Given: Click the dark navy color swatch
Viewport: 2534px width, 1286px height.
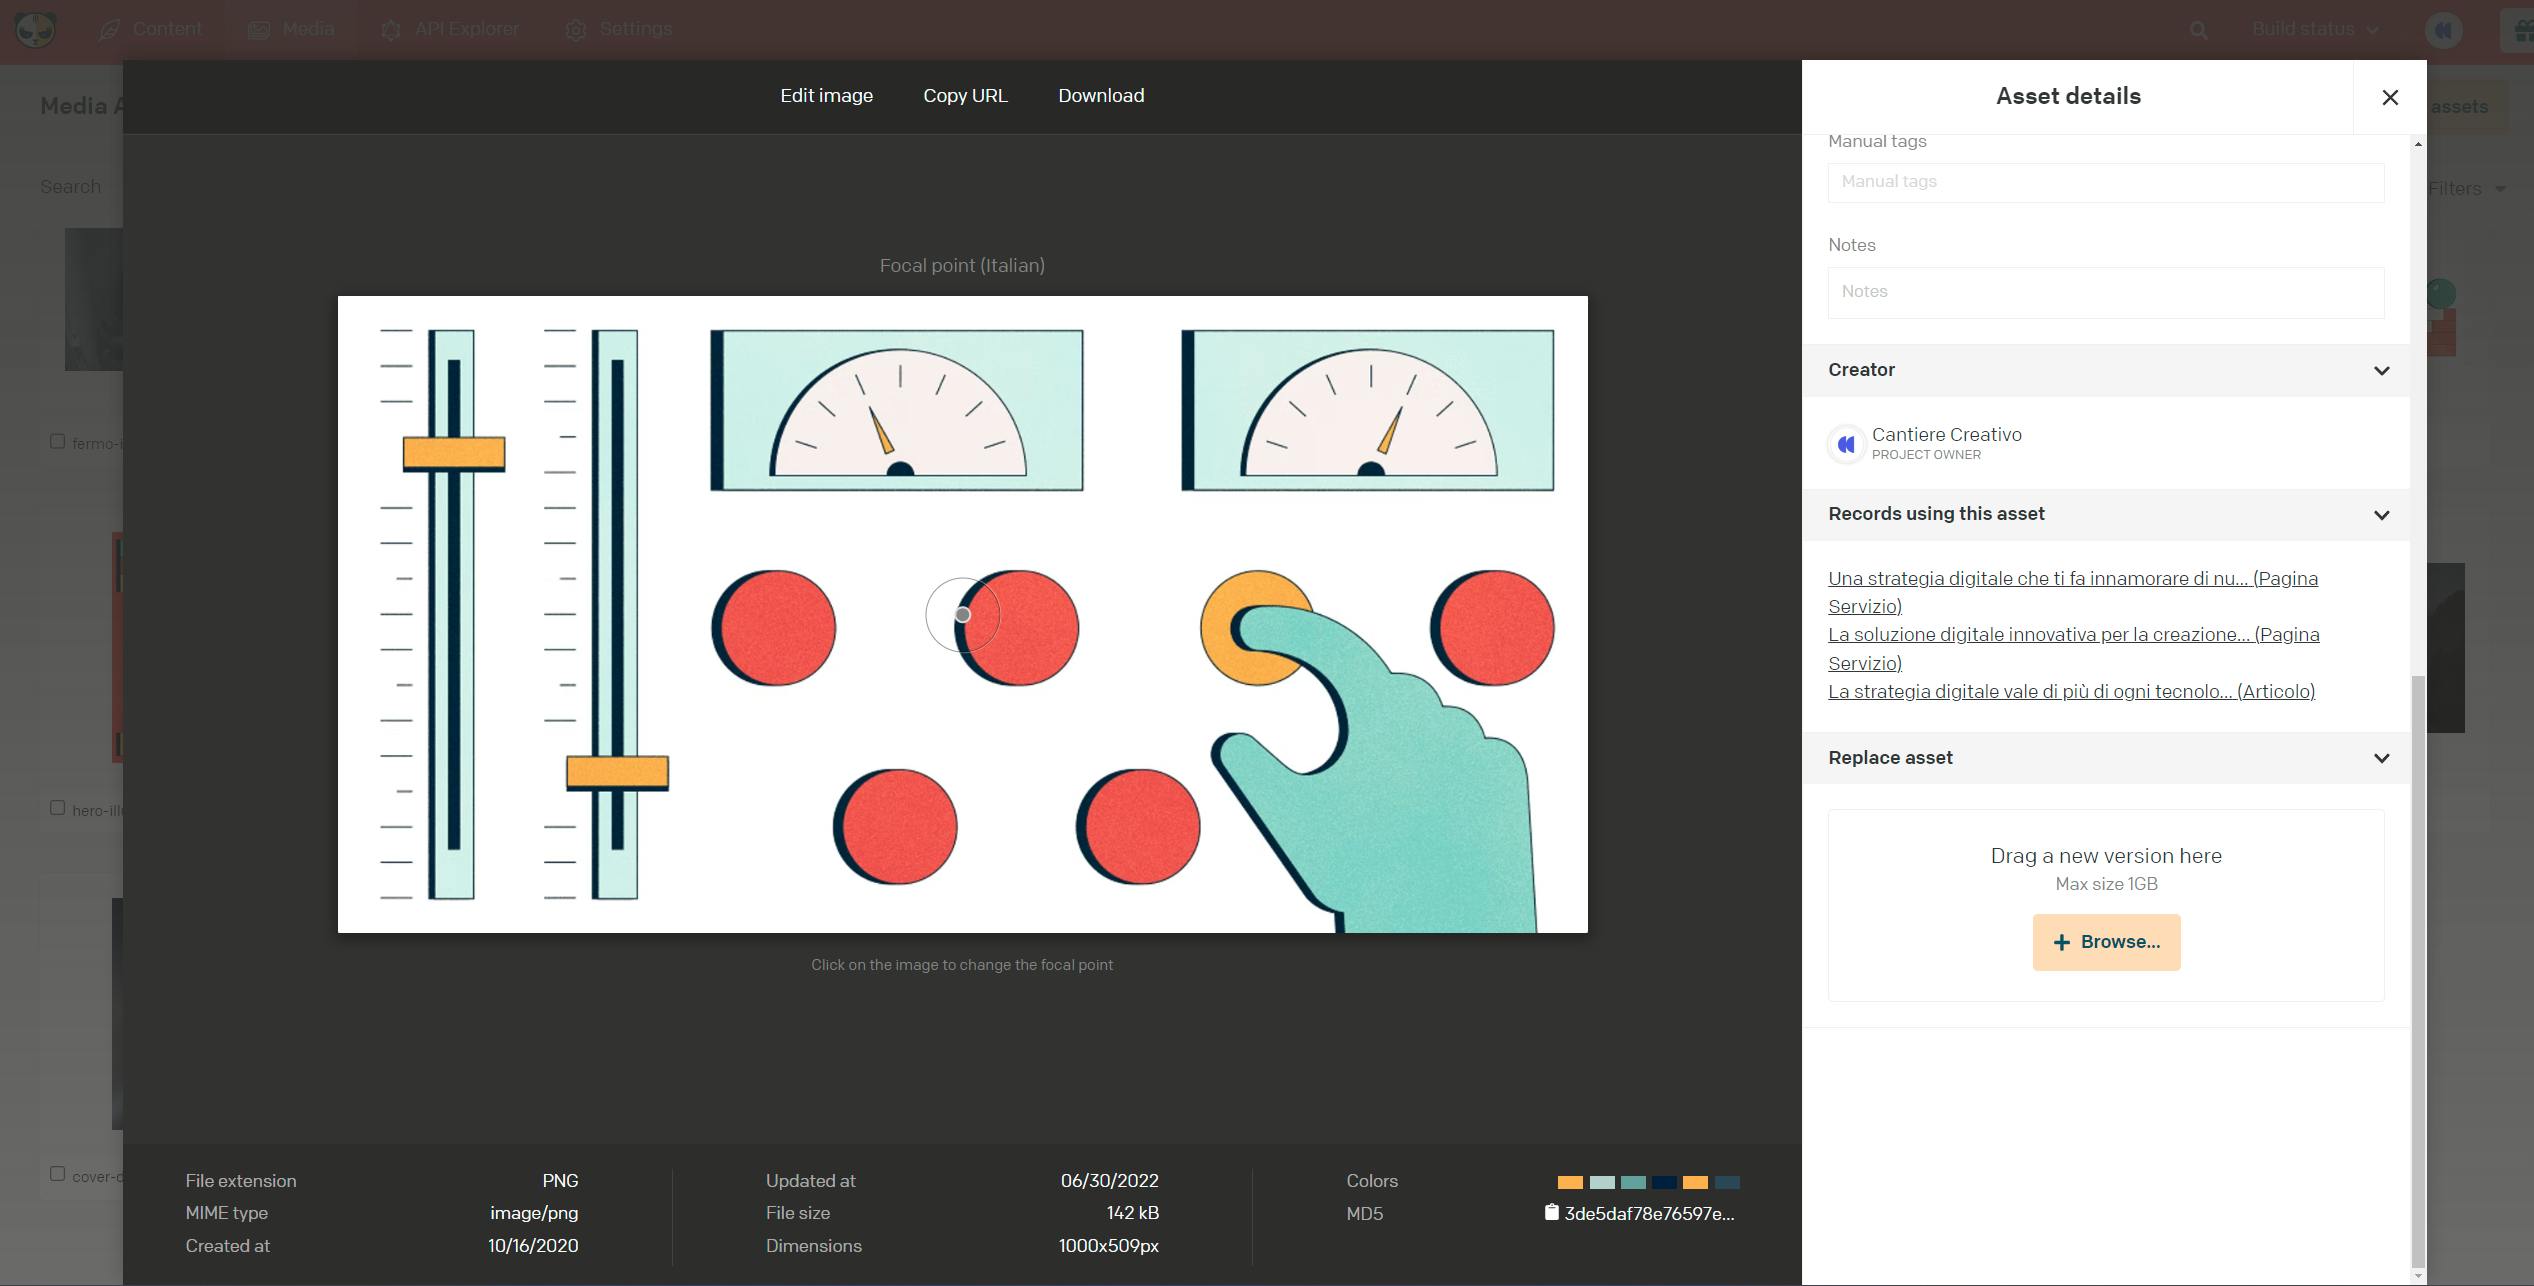Looking at the screenshot, I should (x=1664, y=1182).
